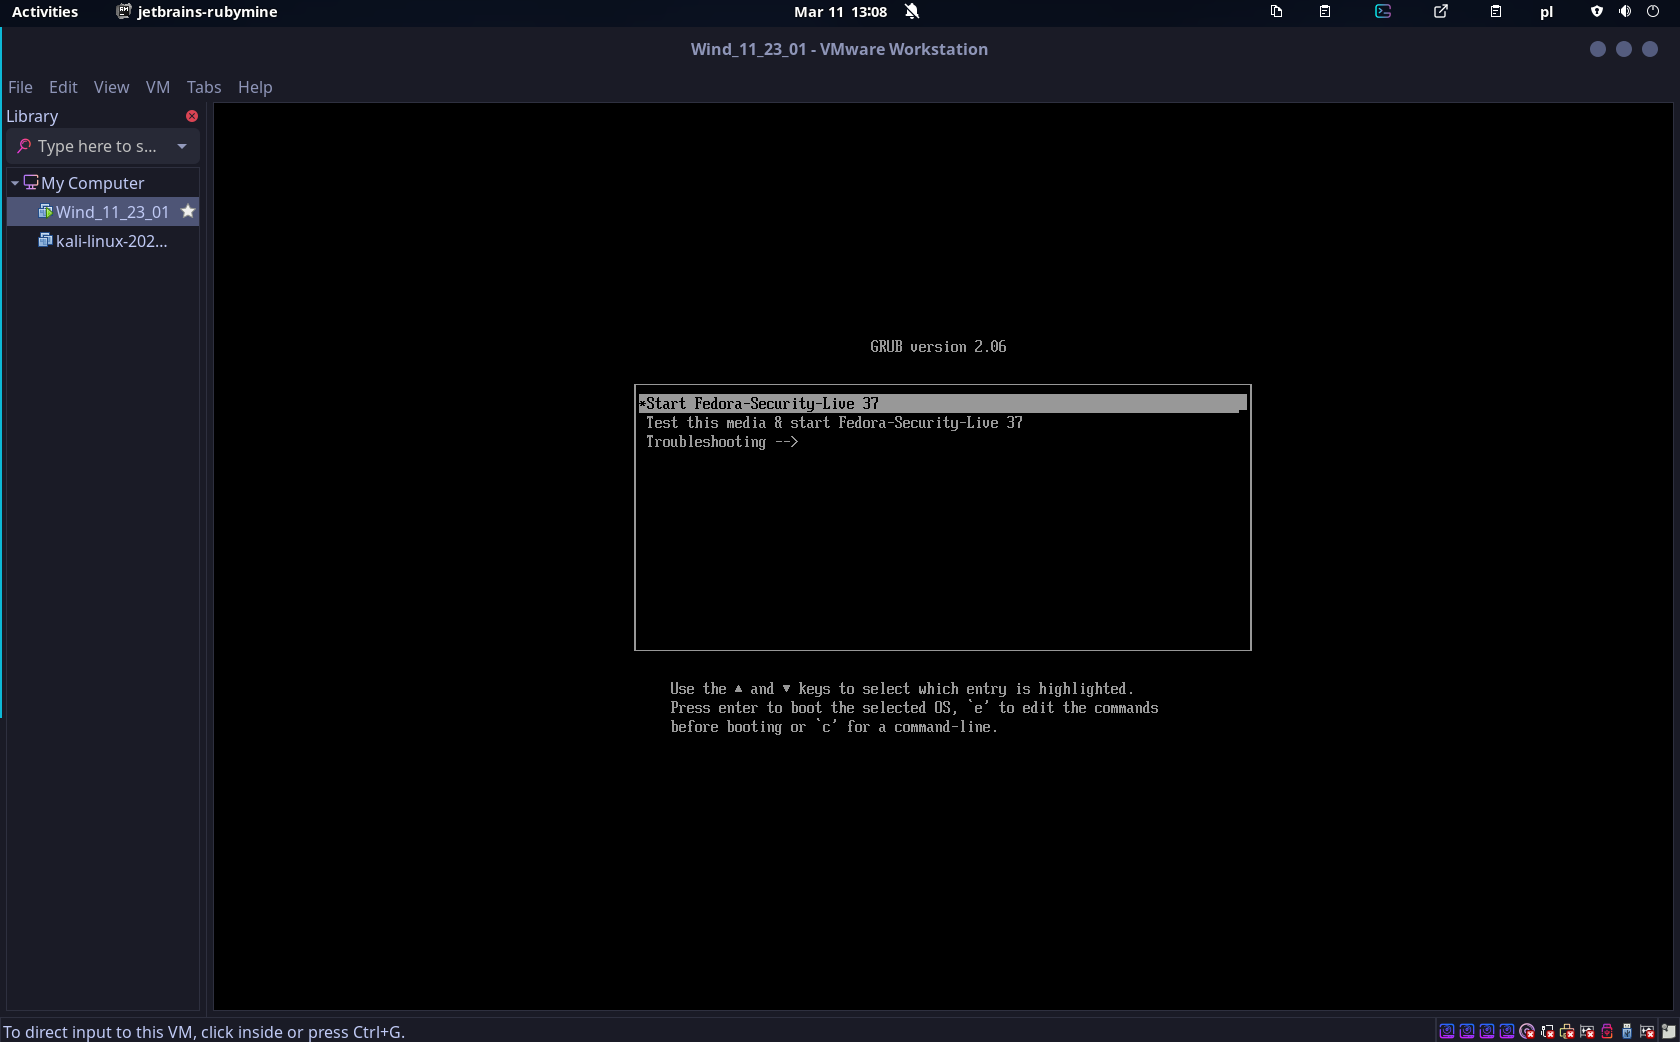Viewport: 1680px width, 1042px height.
Task: Select My Computer in the library
Action: coord(93,183)
